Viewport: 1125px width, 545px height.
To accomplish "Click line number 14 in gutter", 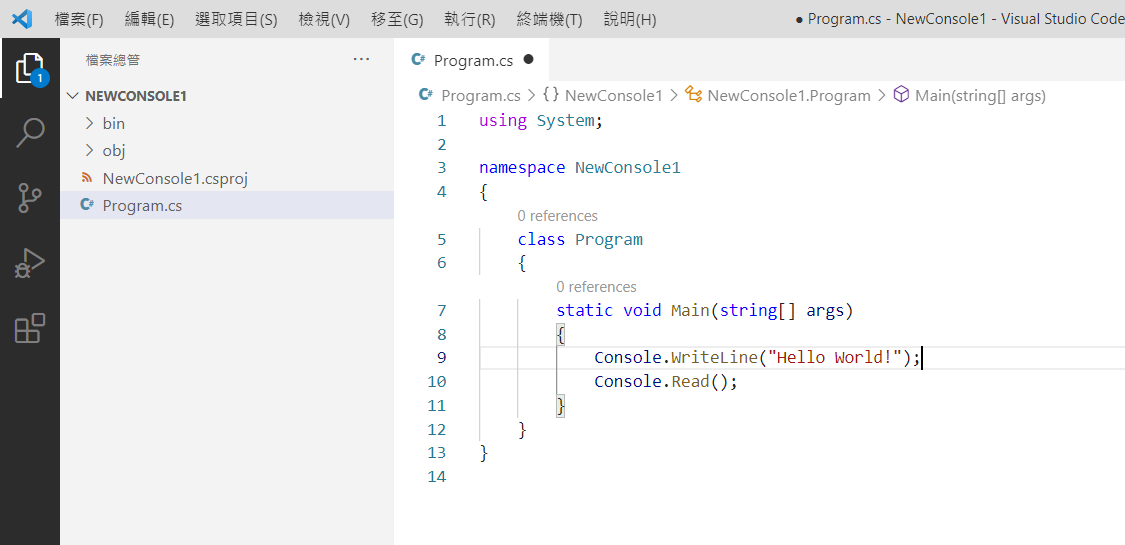I will (436, 476).
